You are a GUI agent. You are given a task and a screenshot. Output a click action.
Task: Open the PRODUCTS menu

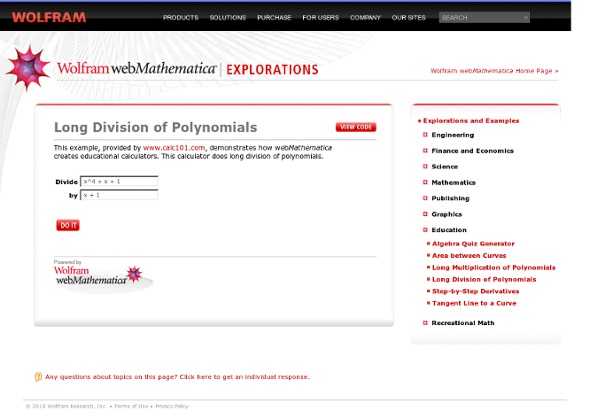point(181,18)
